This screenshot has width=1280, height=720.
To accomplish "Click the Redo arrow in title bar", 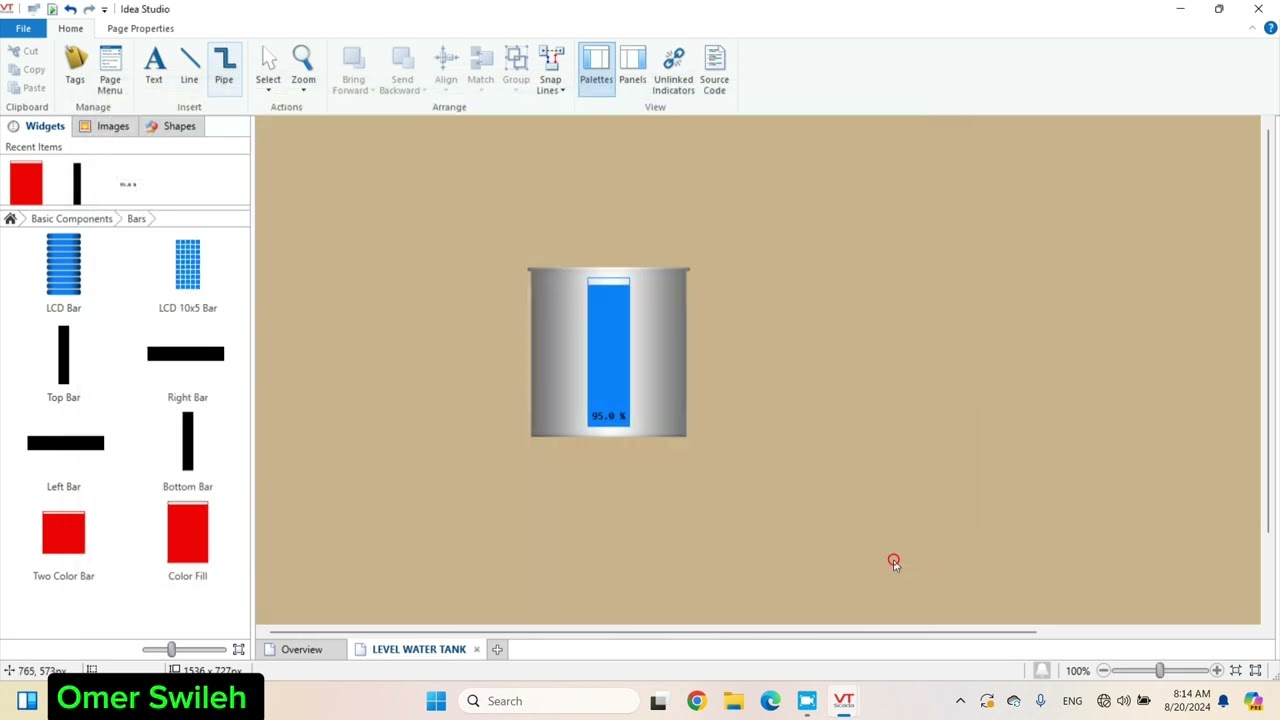I will 89,9.
